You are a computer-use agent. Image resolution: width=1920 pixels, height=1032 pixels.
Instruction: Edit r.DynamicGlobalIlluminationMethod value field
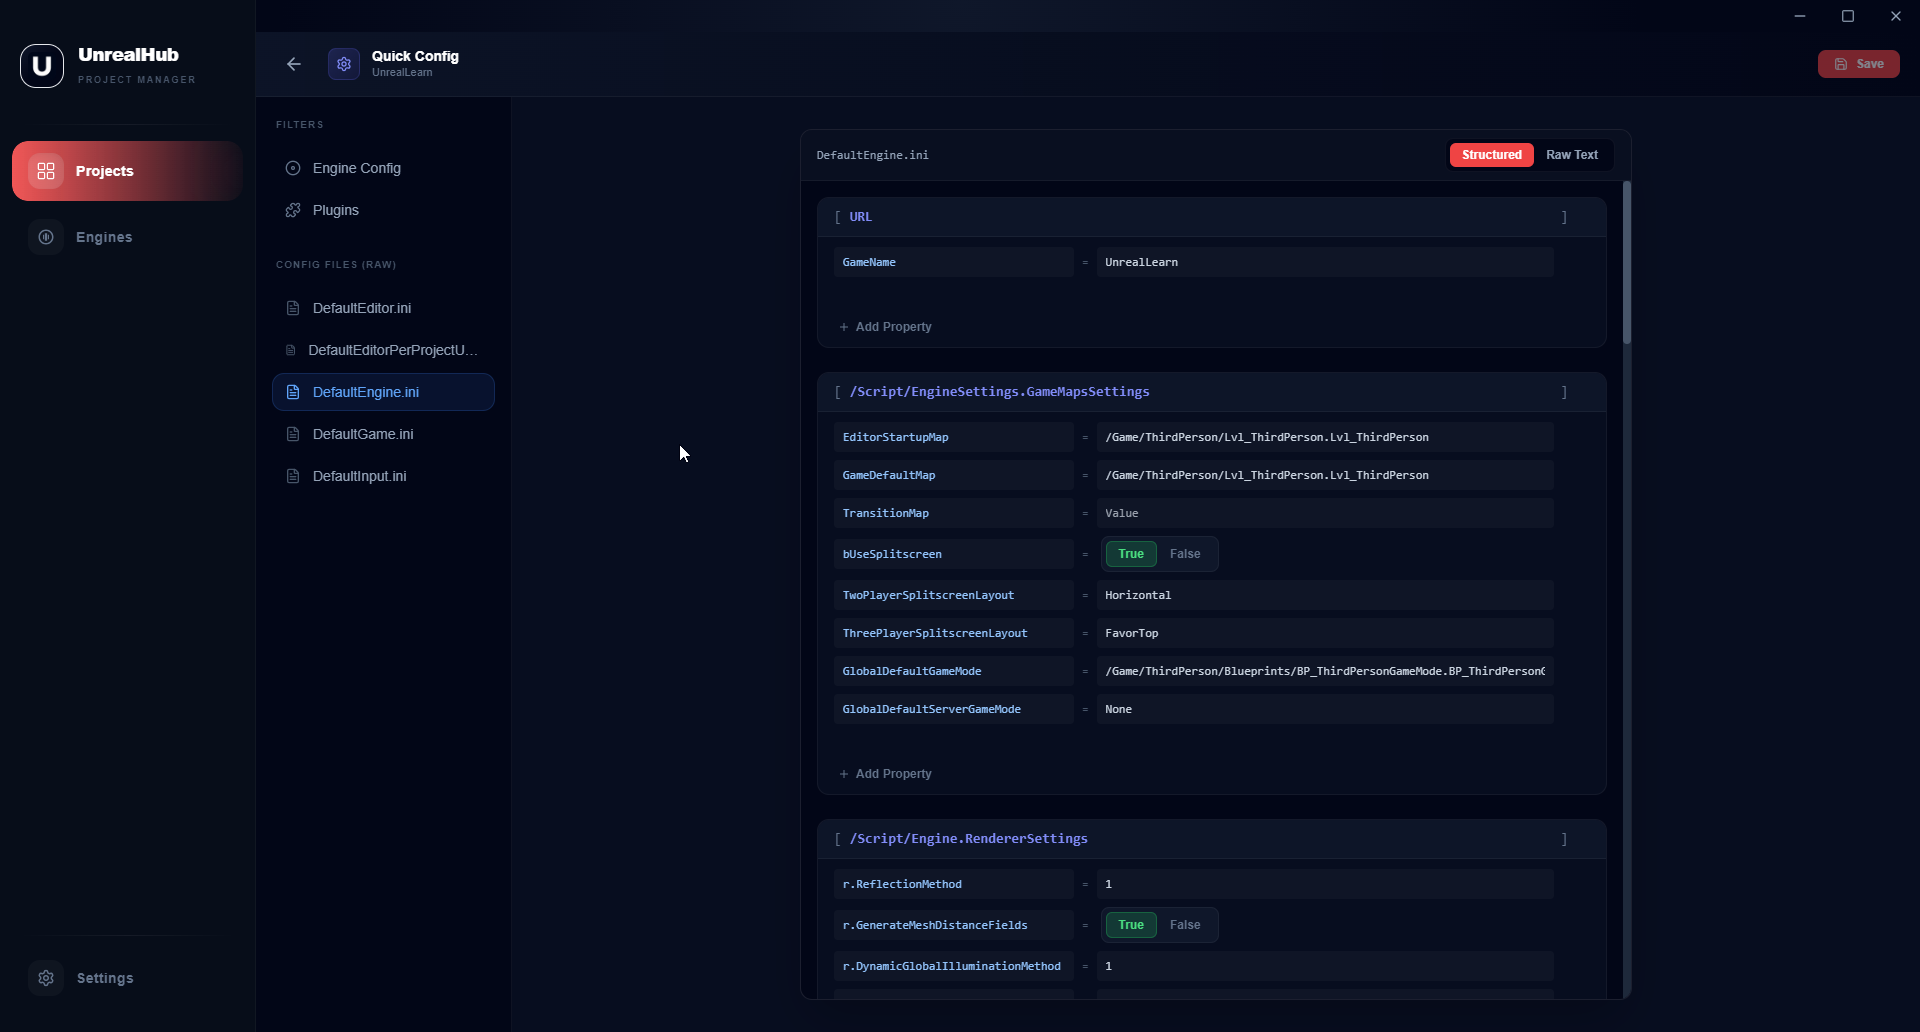[x=1325, y=966]
